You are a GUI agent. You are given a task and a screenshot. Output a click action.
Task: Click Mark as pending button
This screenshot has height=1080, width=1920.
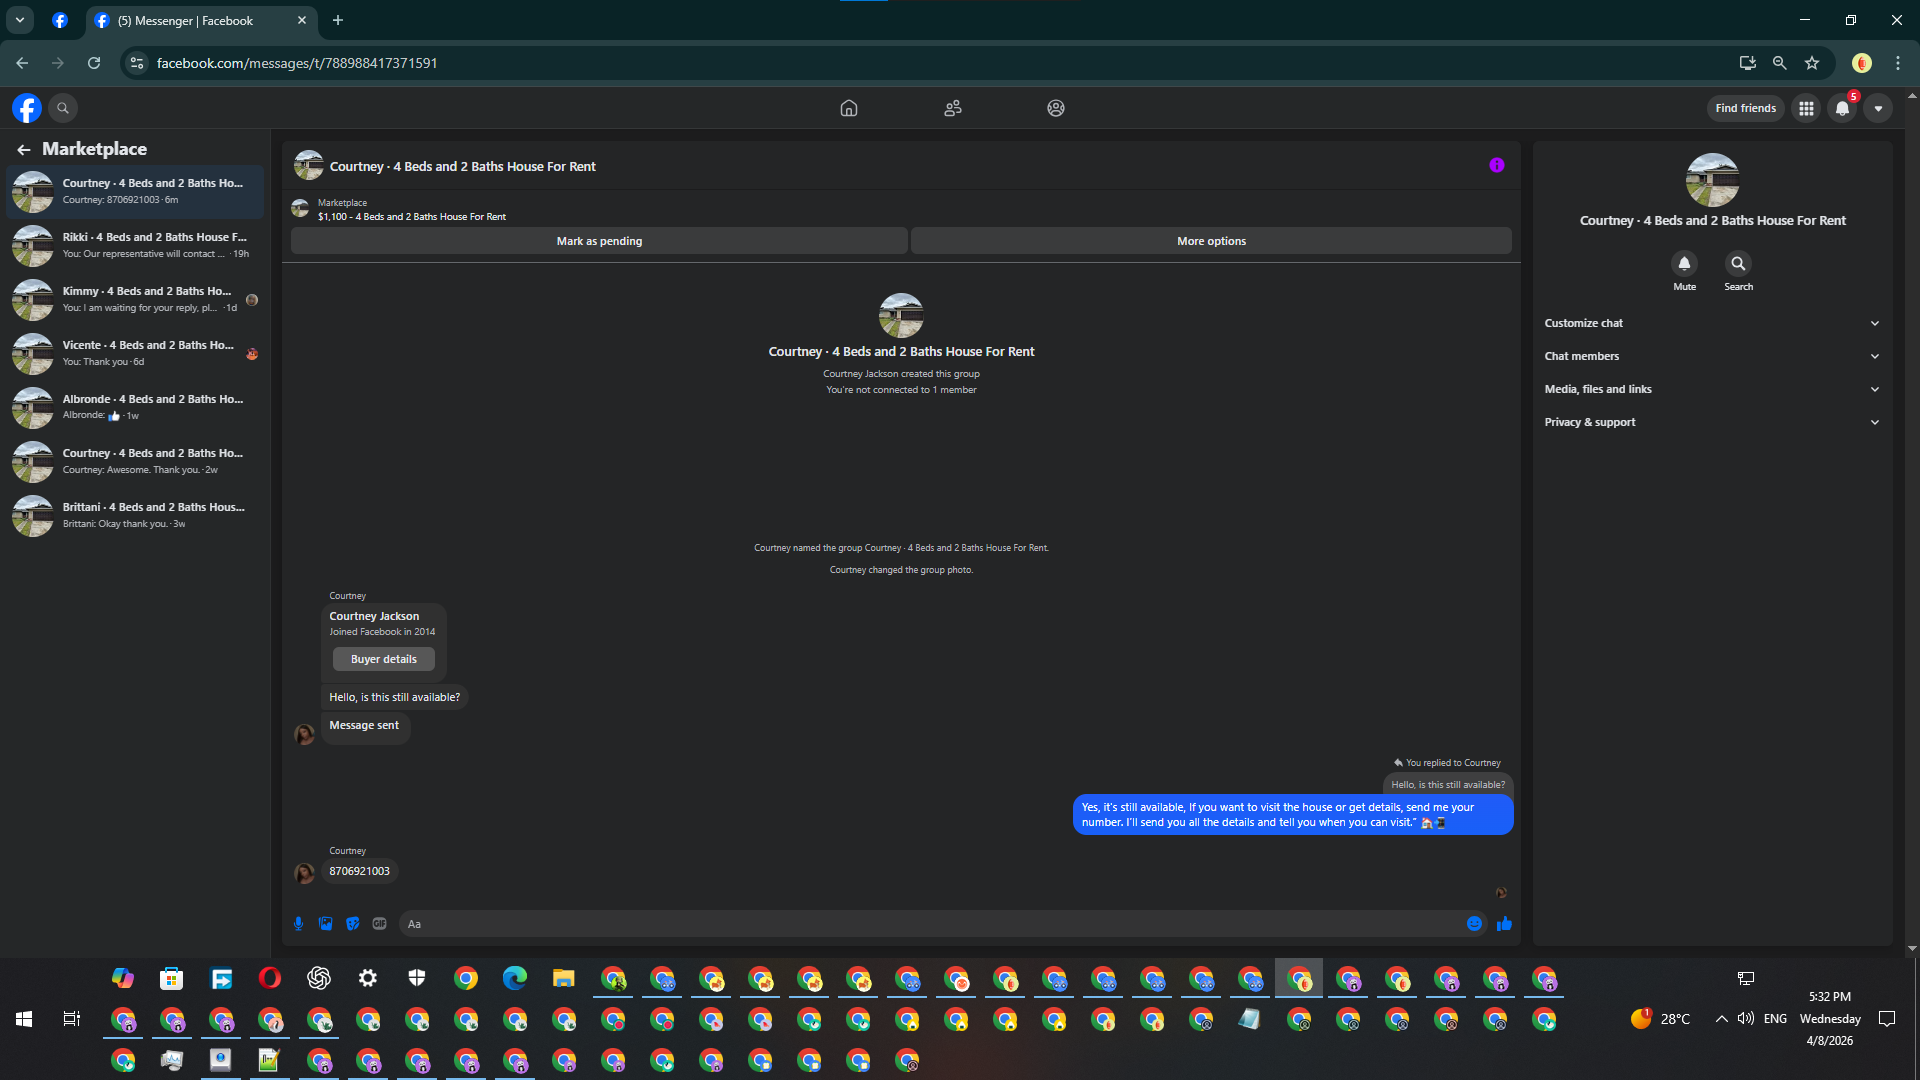599,241
